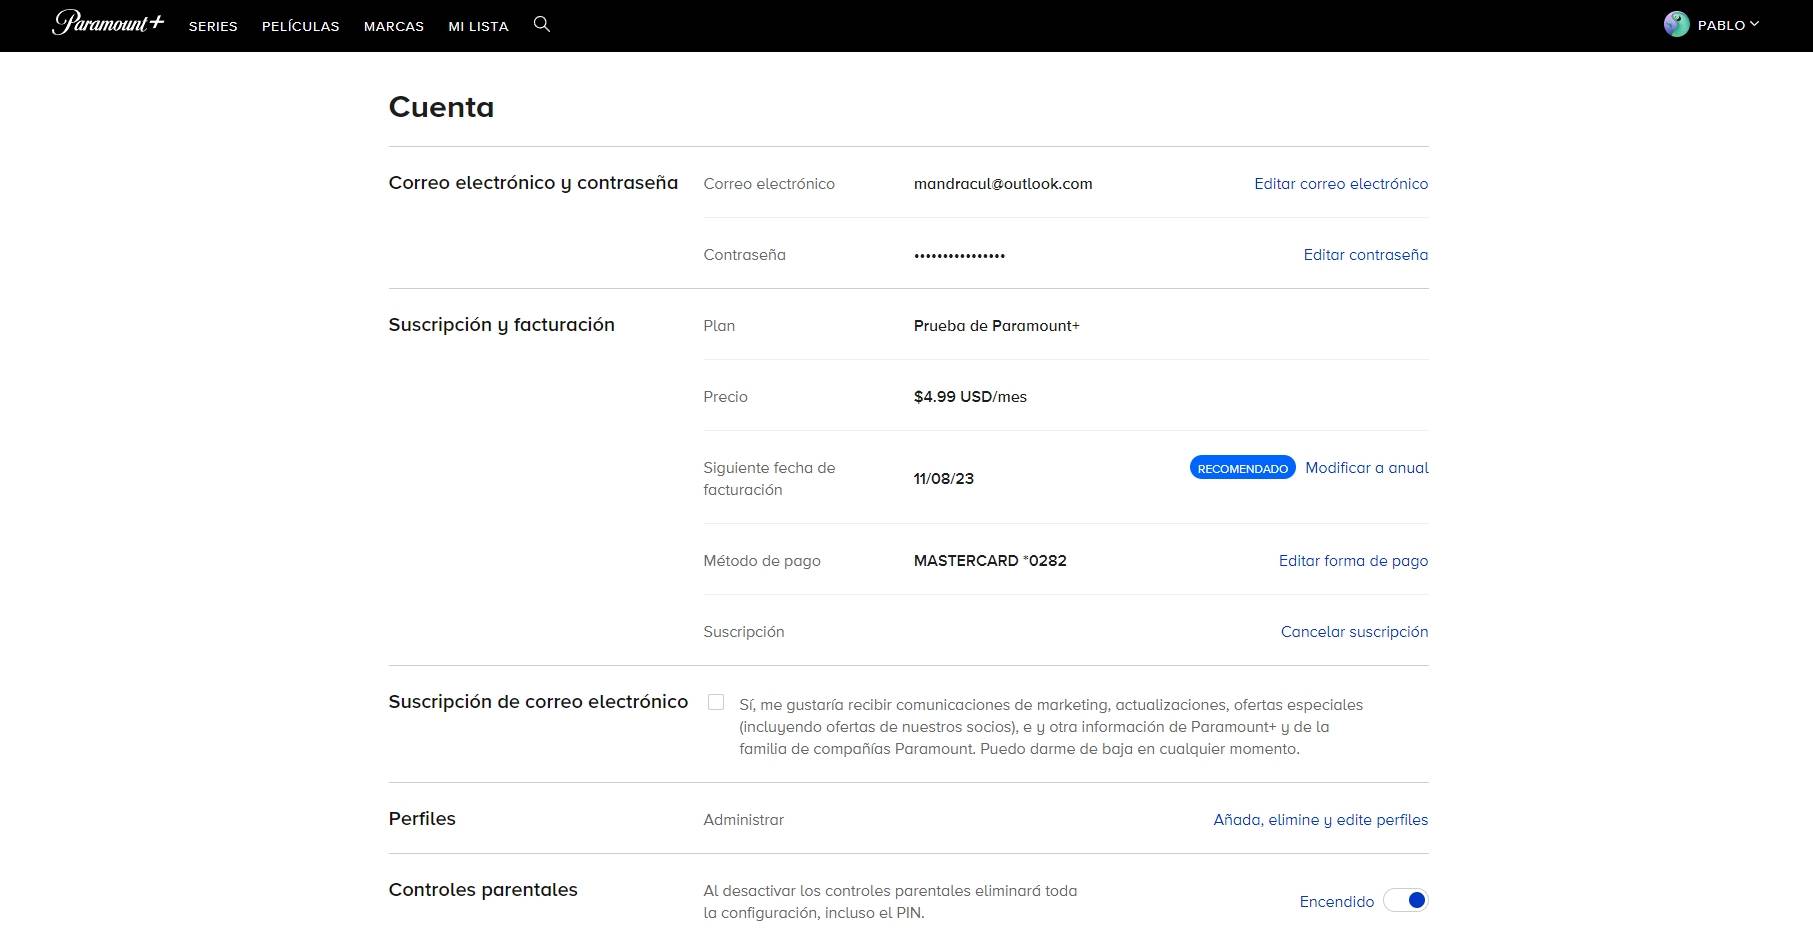Navigate to MI LISTA
The image size is (1813, 934).
pos(478,26)
